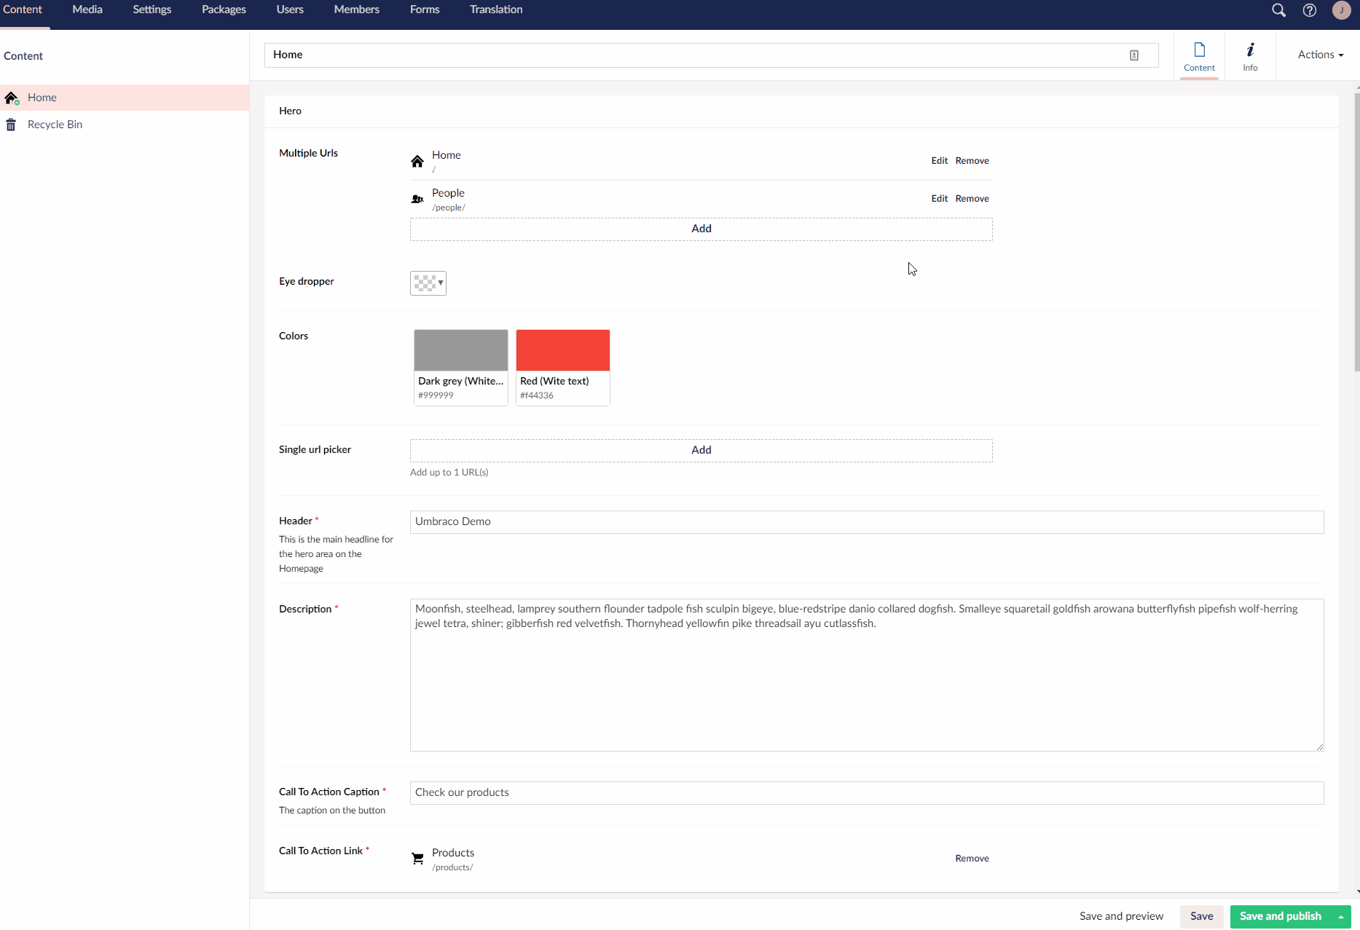
Task: Open the Actions dropdown
Action: (1318, 55)
